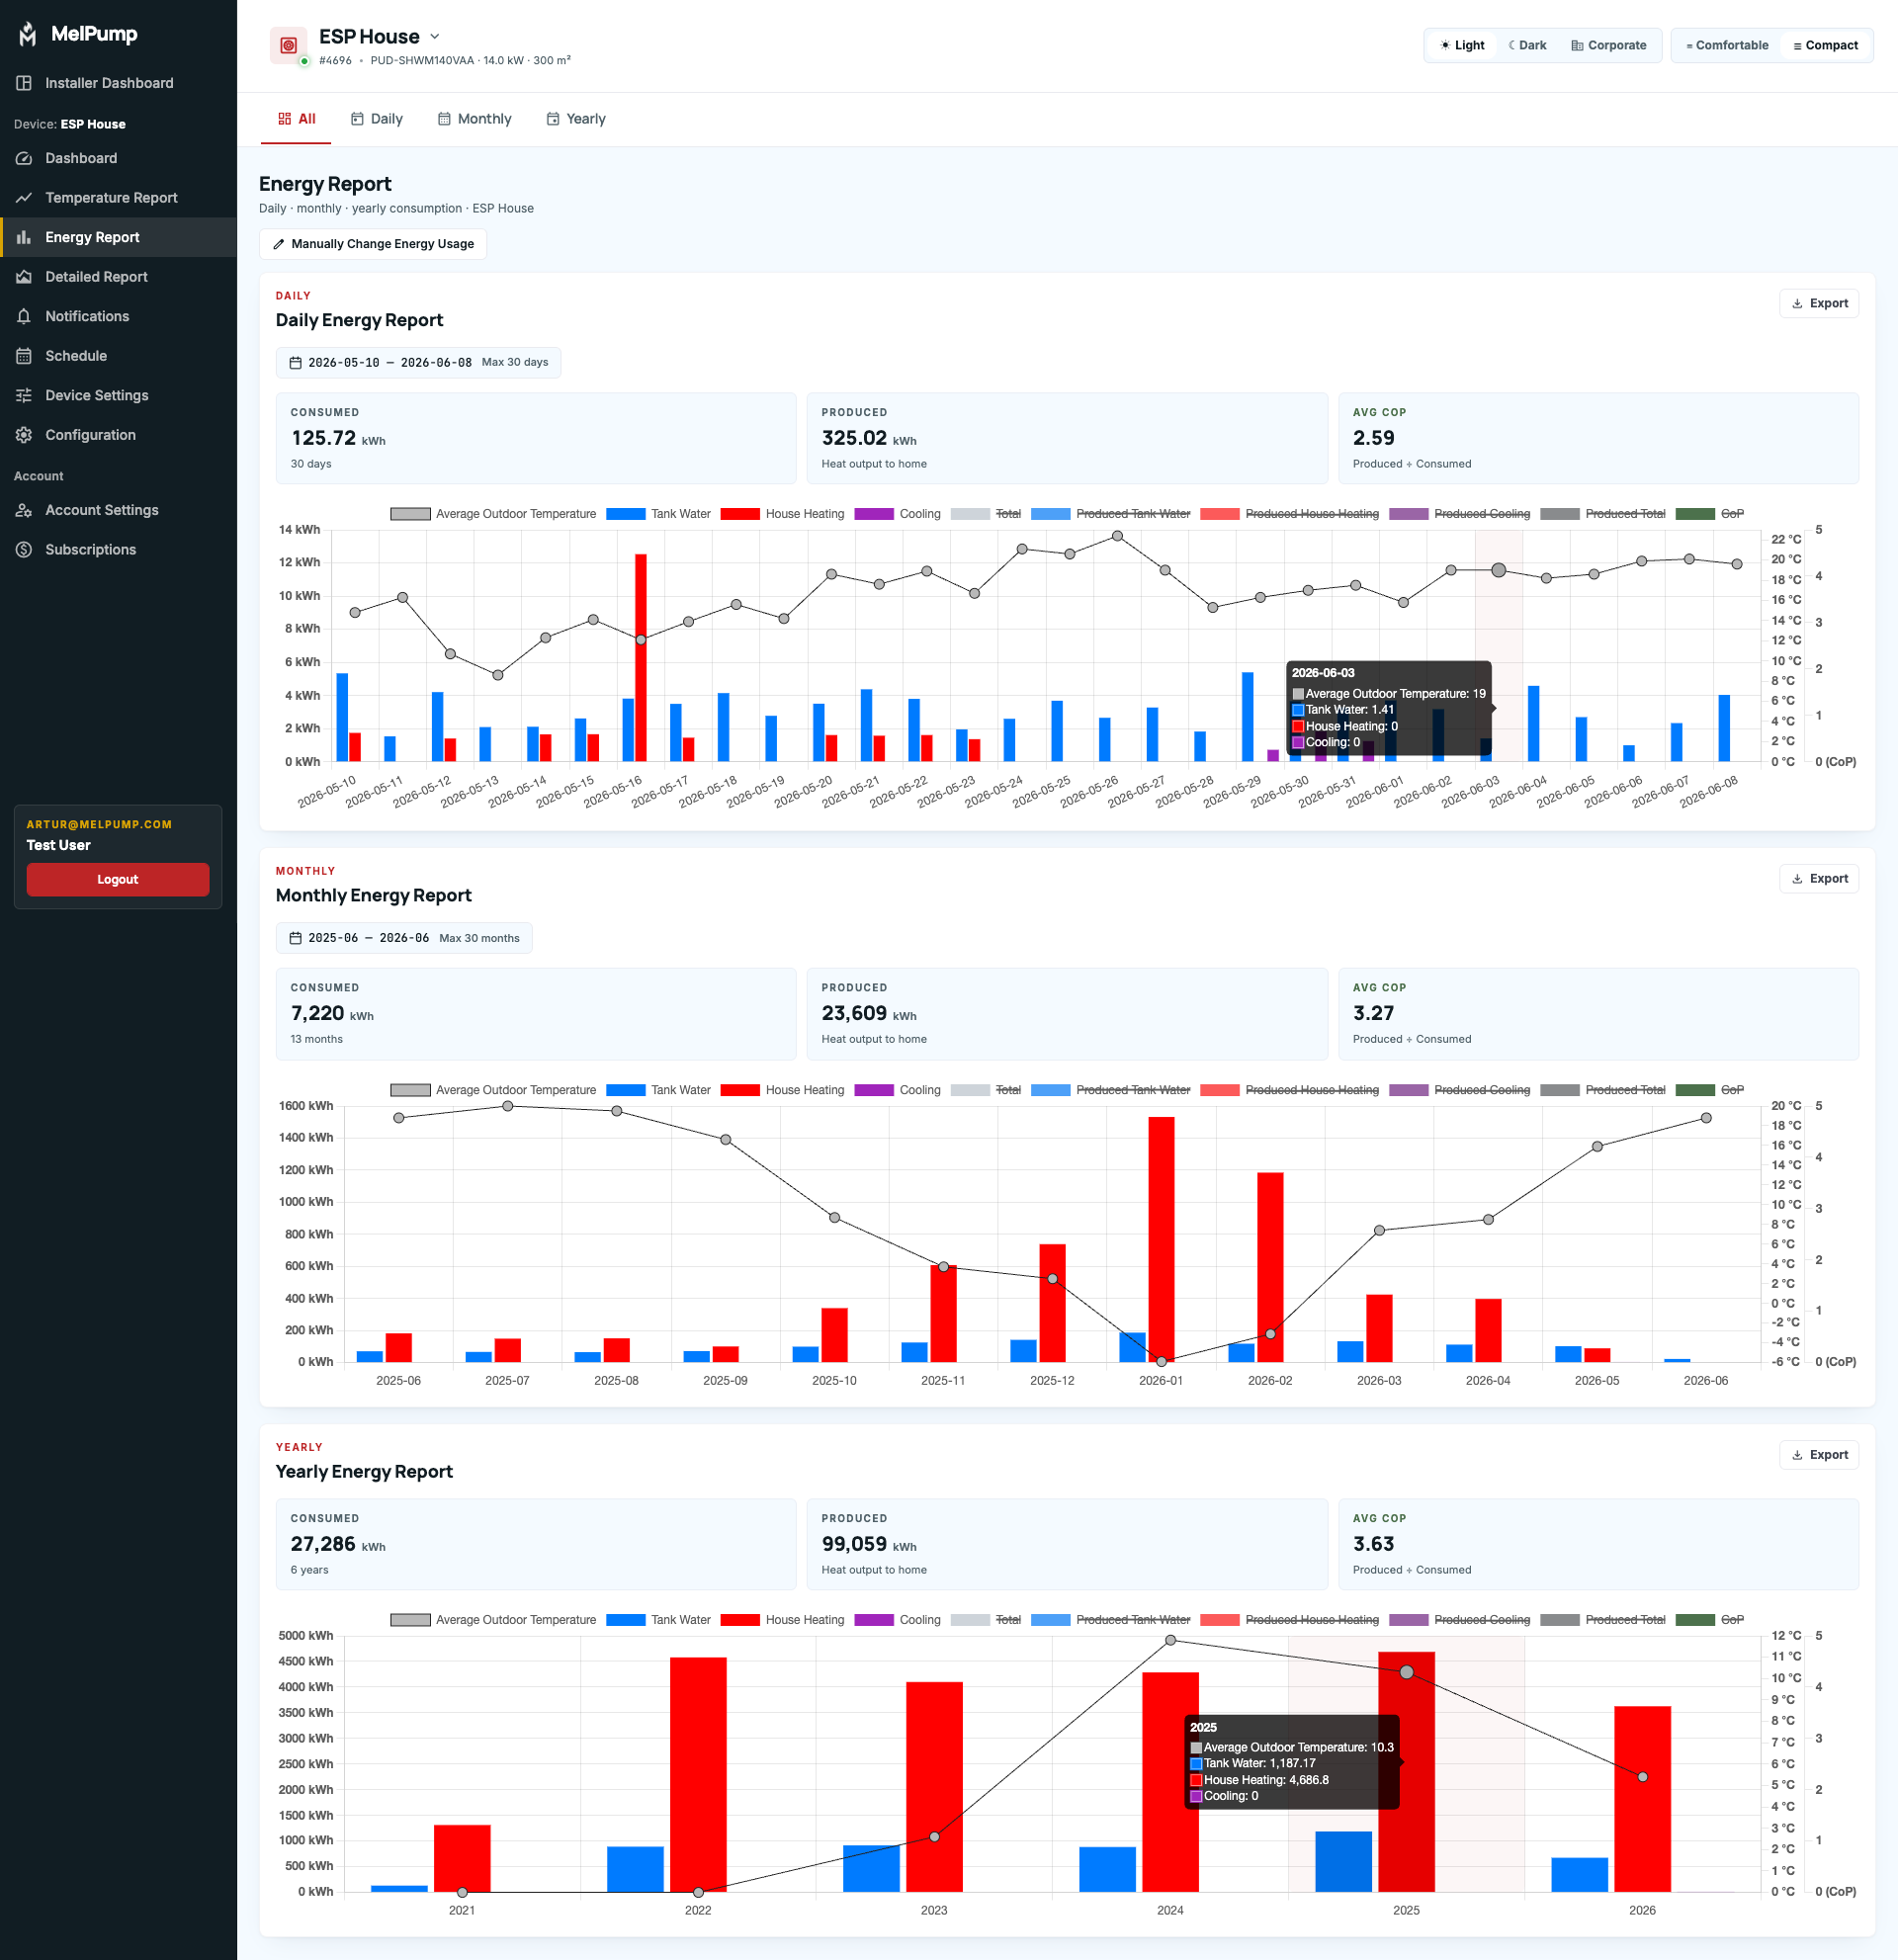Screen dimensions: 1898x1960
Task: Click the Temperature Report chart-line icon
Action: [24, 198]
